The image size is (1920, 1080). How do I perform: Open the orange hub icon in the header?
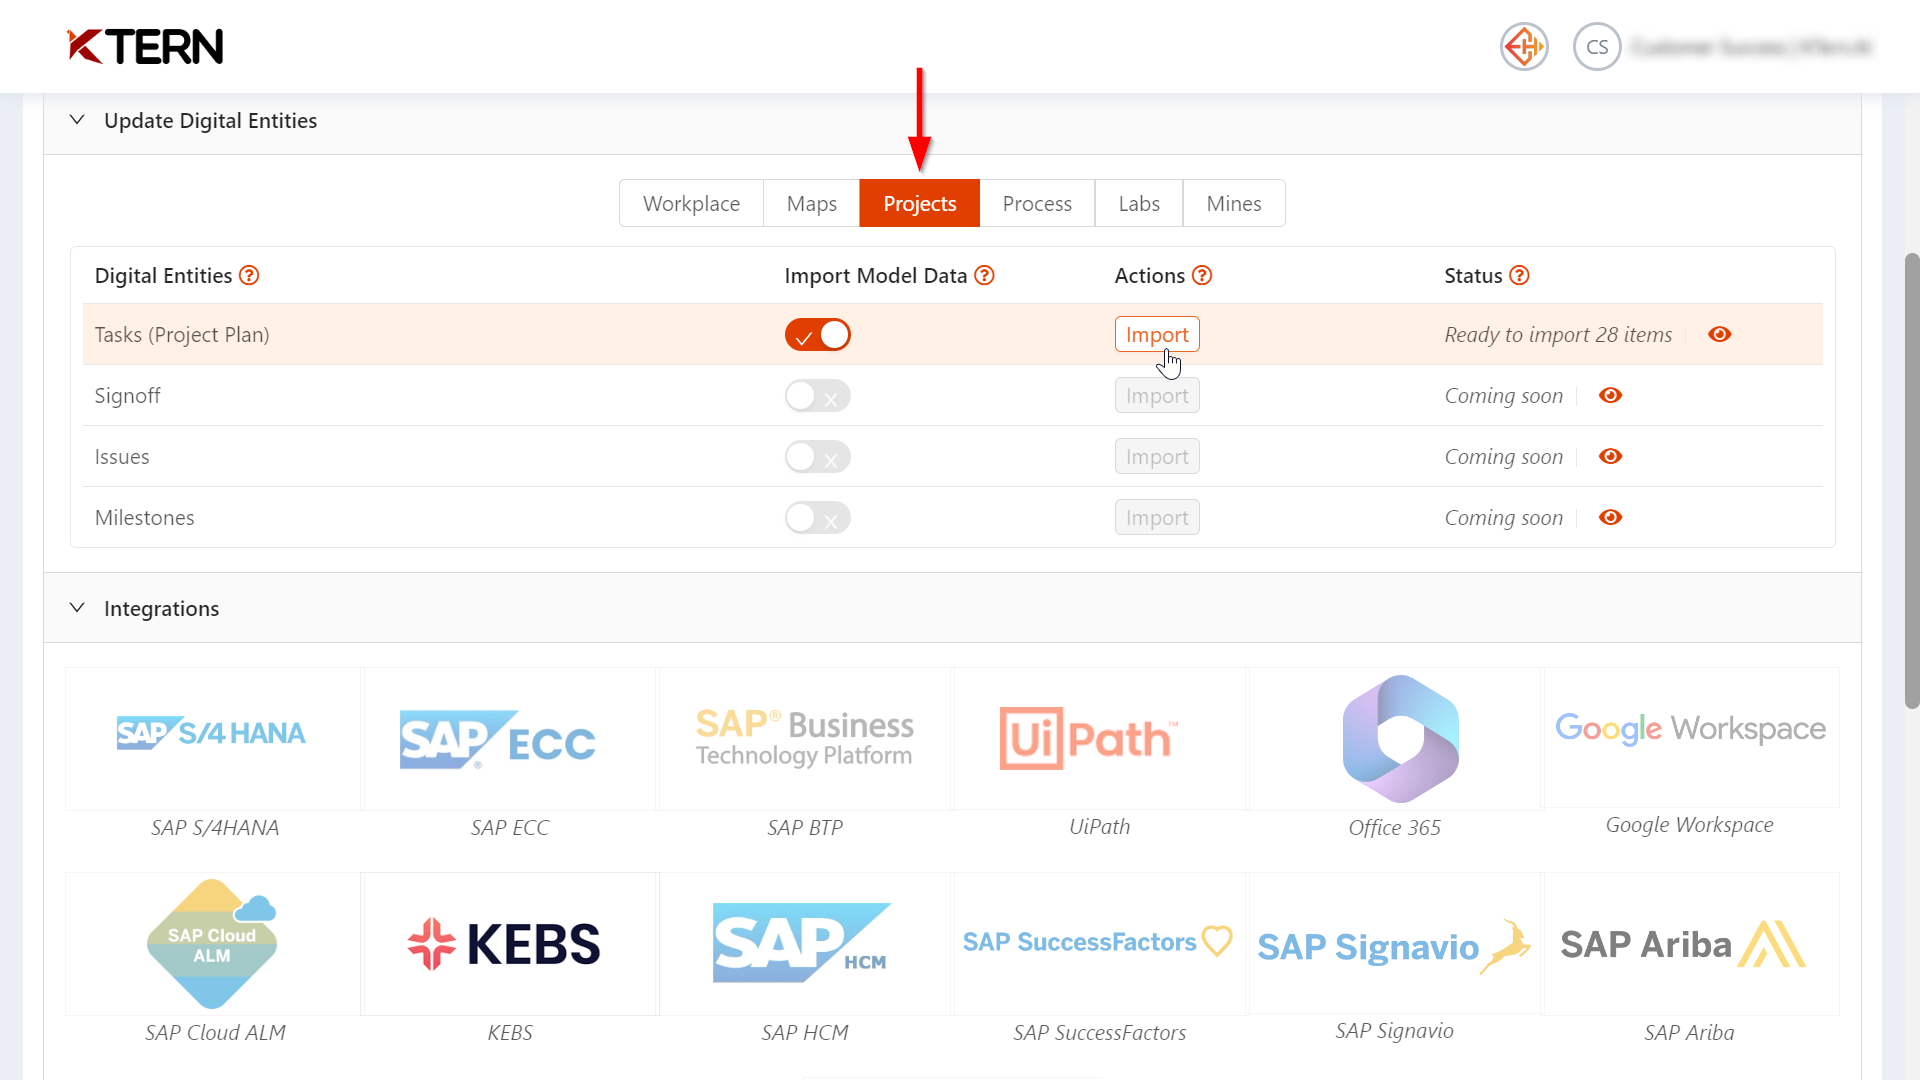pos(1524,47)
